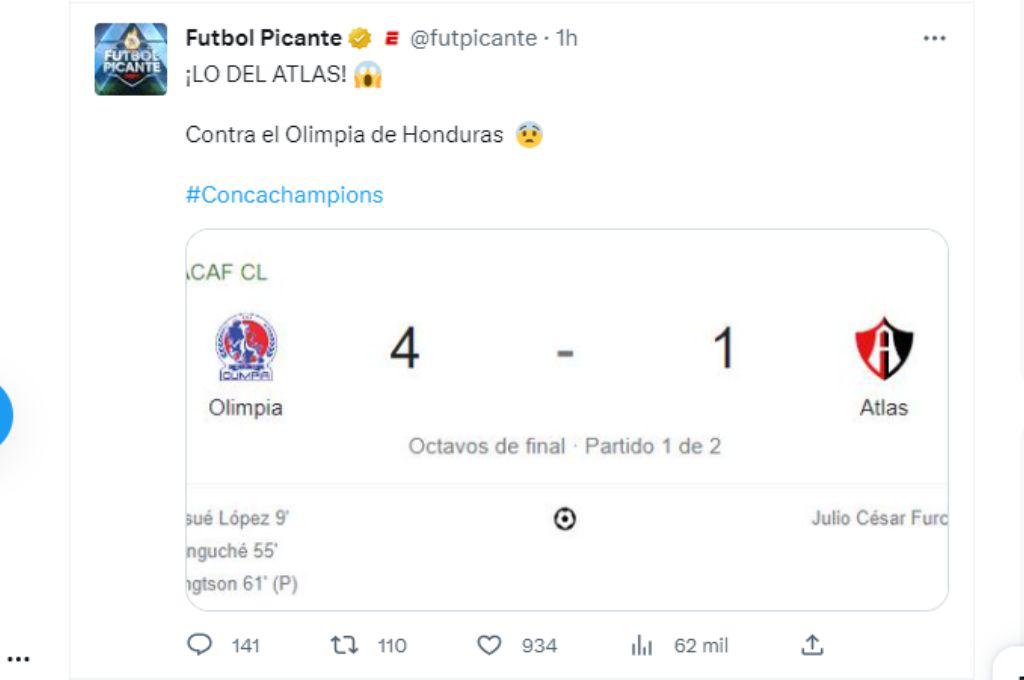The width and height of the screenshot is (1024, 680).
Task: Open the #Concachampions hashtag page
Action: tap(283, 195)
